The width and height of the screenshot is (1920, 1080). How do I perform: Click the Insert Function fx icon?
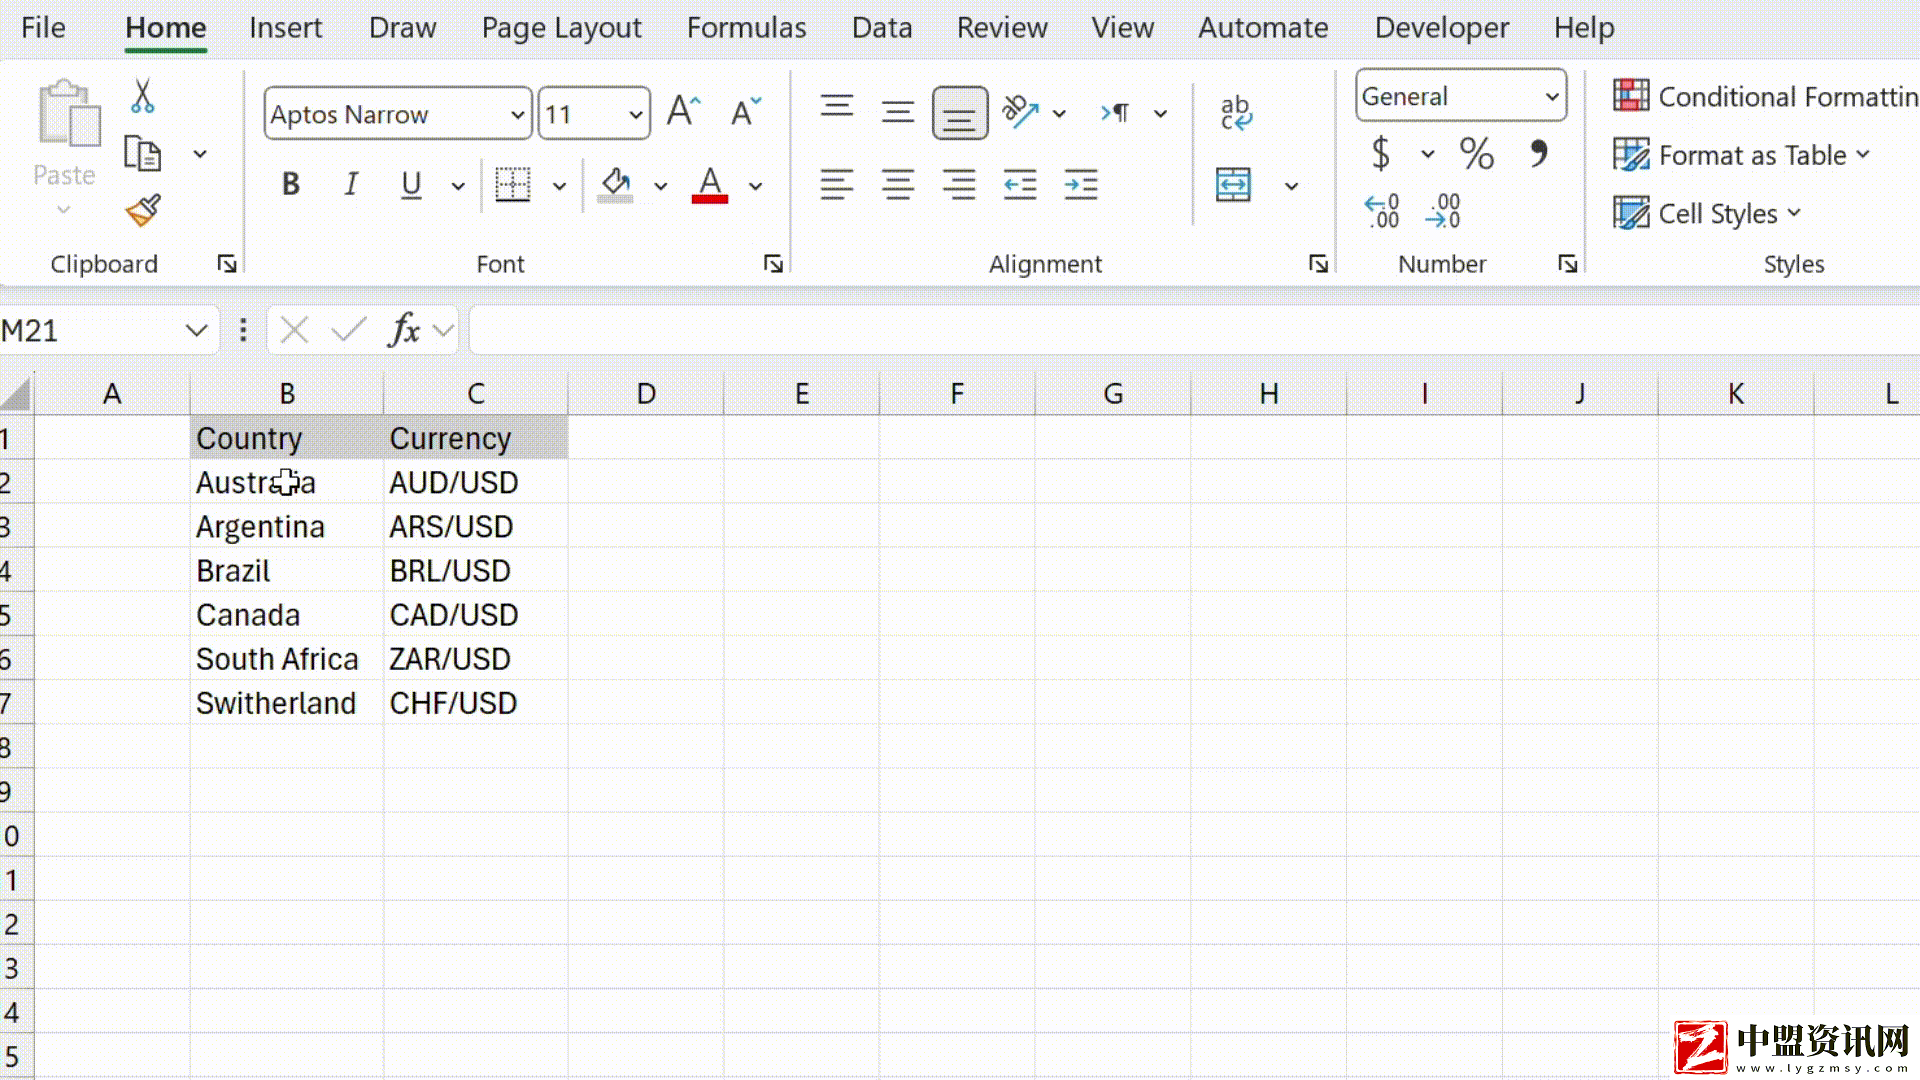click(x=403, y=329)
